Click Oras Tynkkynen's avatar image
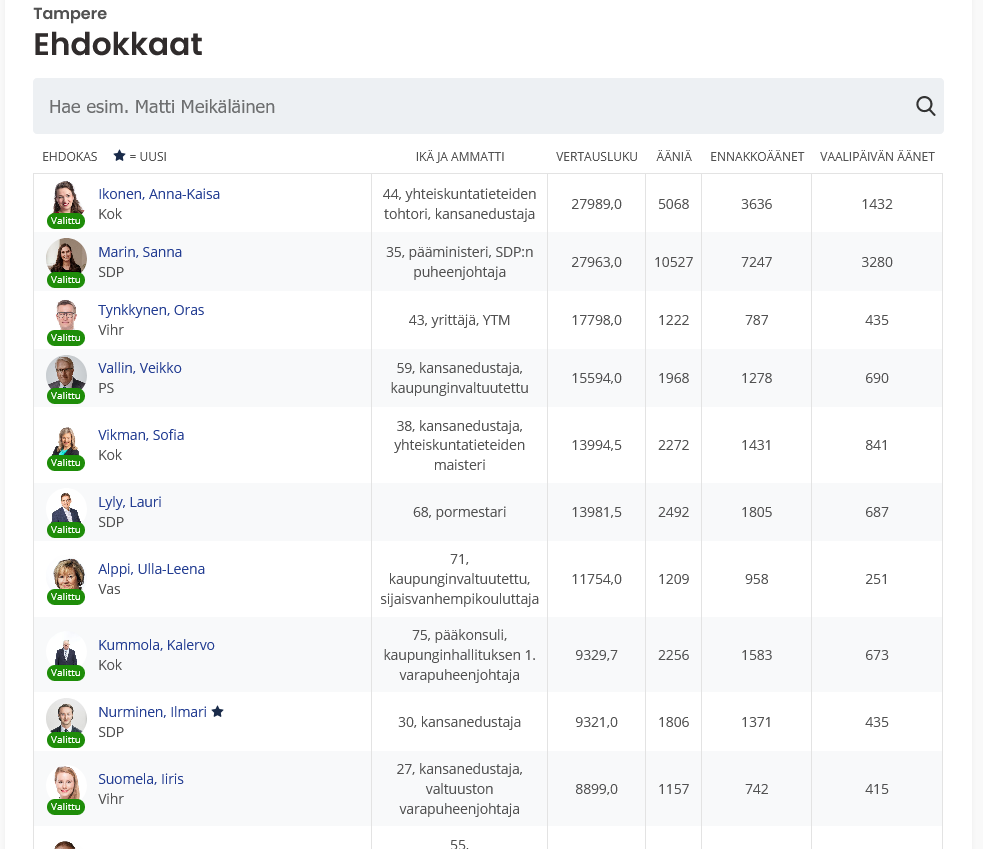The height and width of the screenshot is (849, 983). pyautogui.click(x=66, y=315)
